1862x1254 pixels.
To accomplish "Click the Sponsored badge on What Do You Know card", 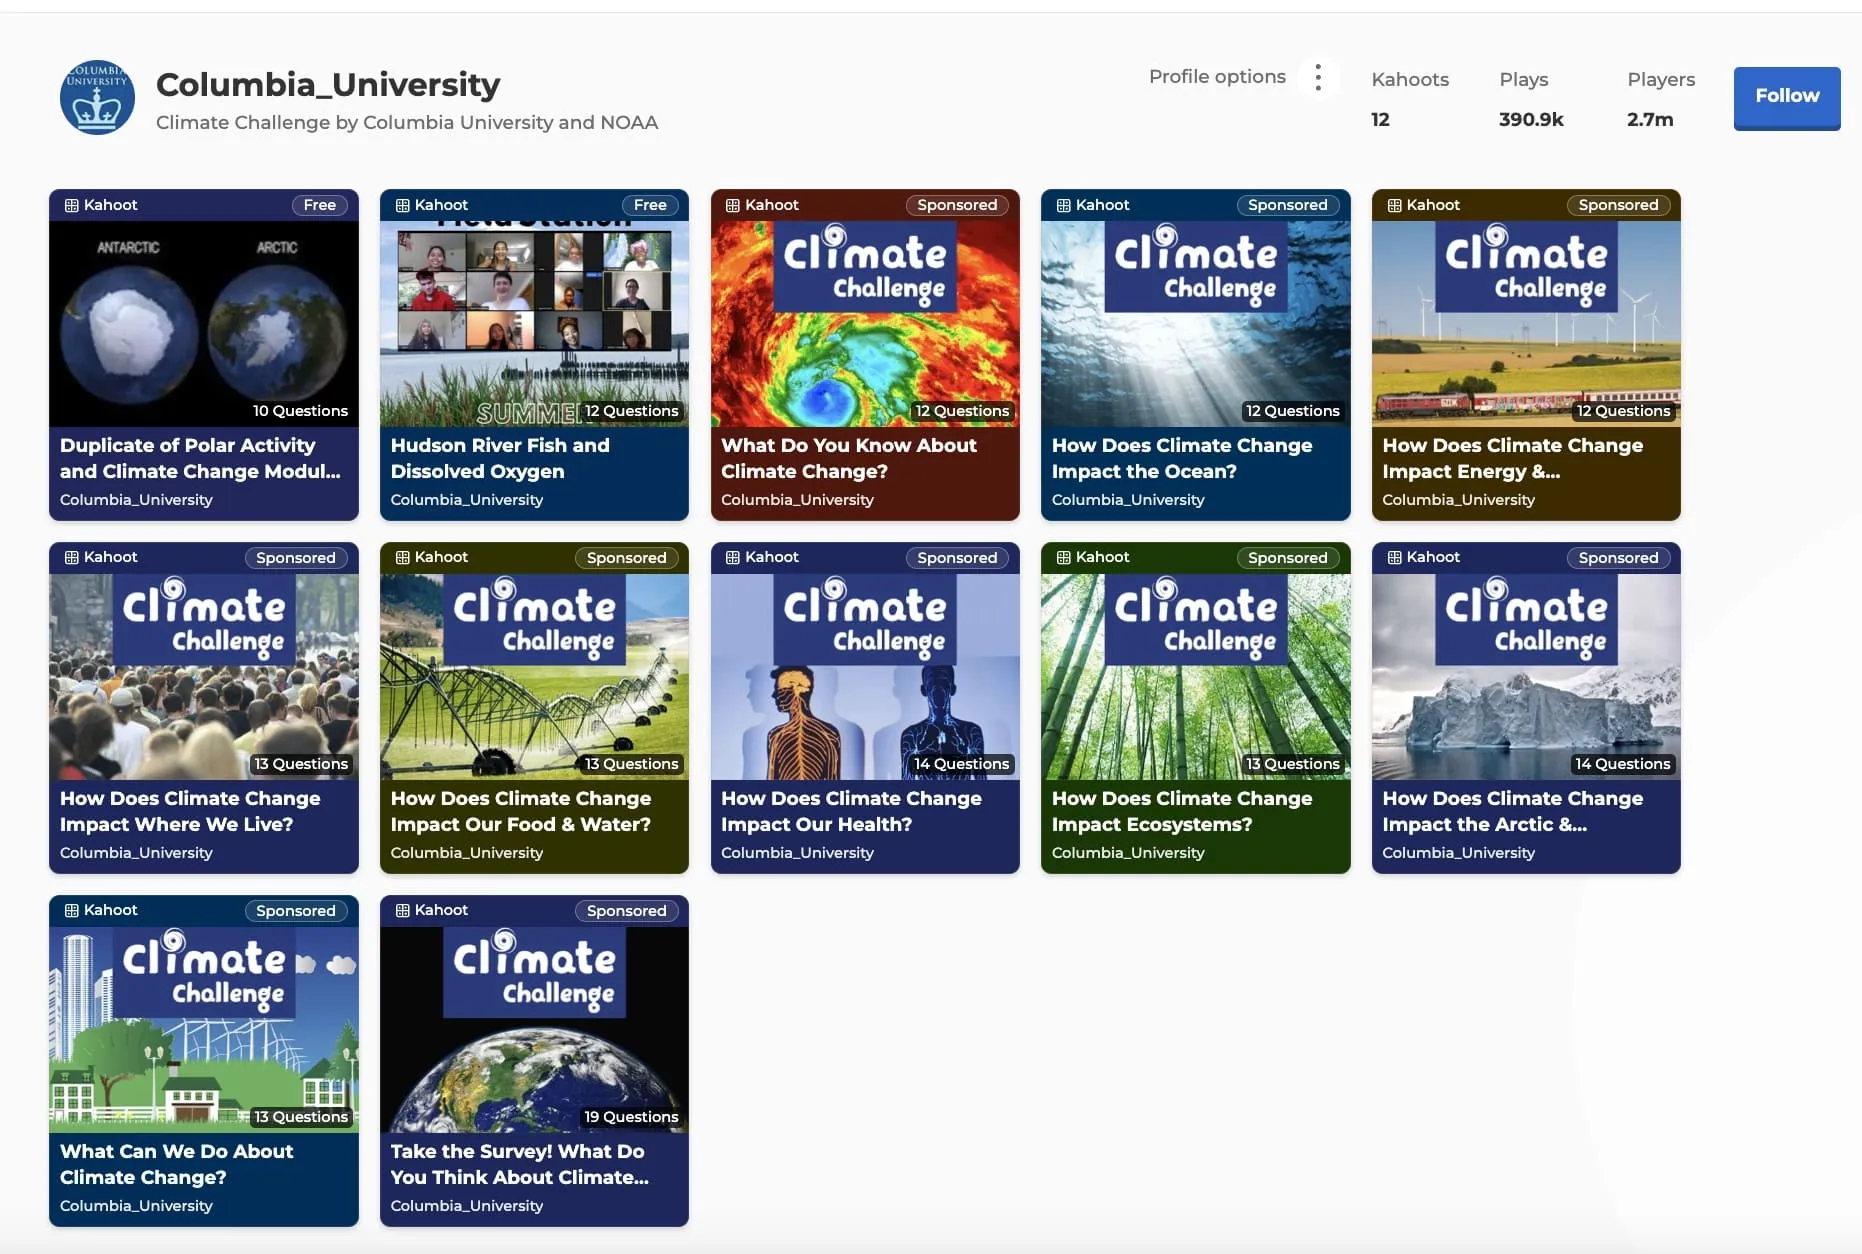I will pos(957,205).
